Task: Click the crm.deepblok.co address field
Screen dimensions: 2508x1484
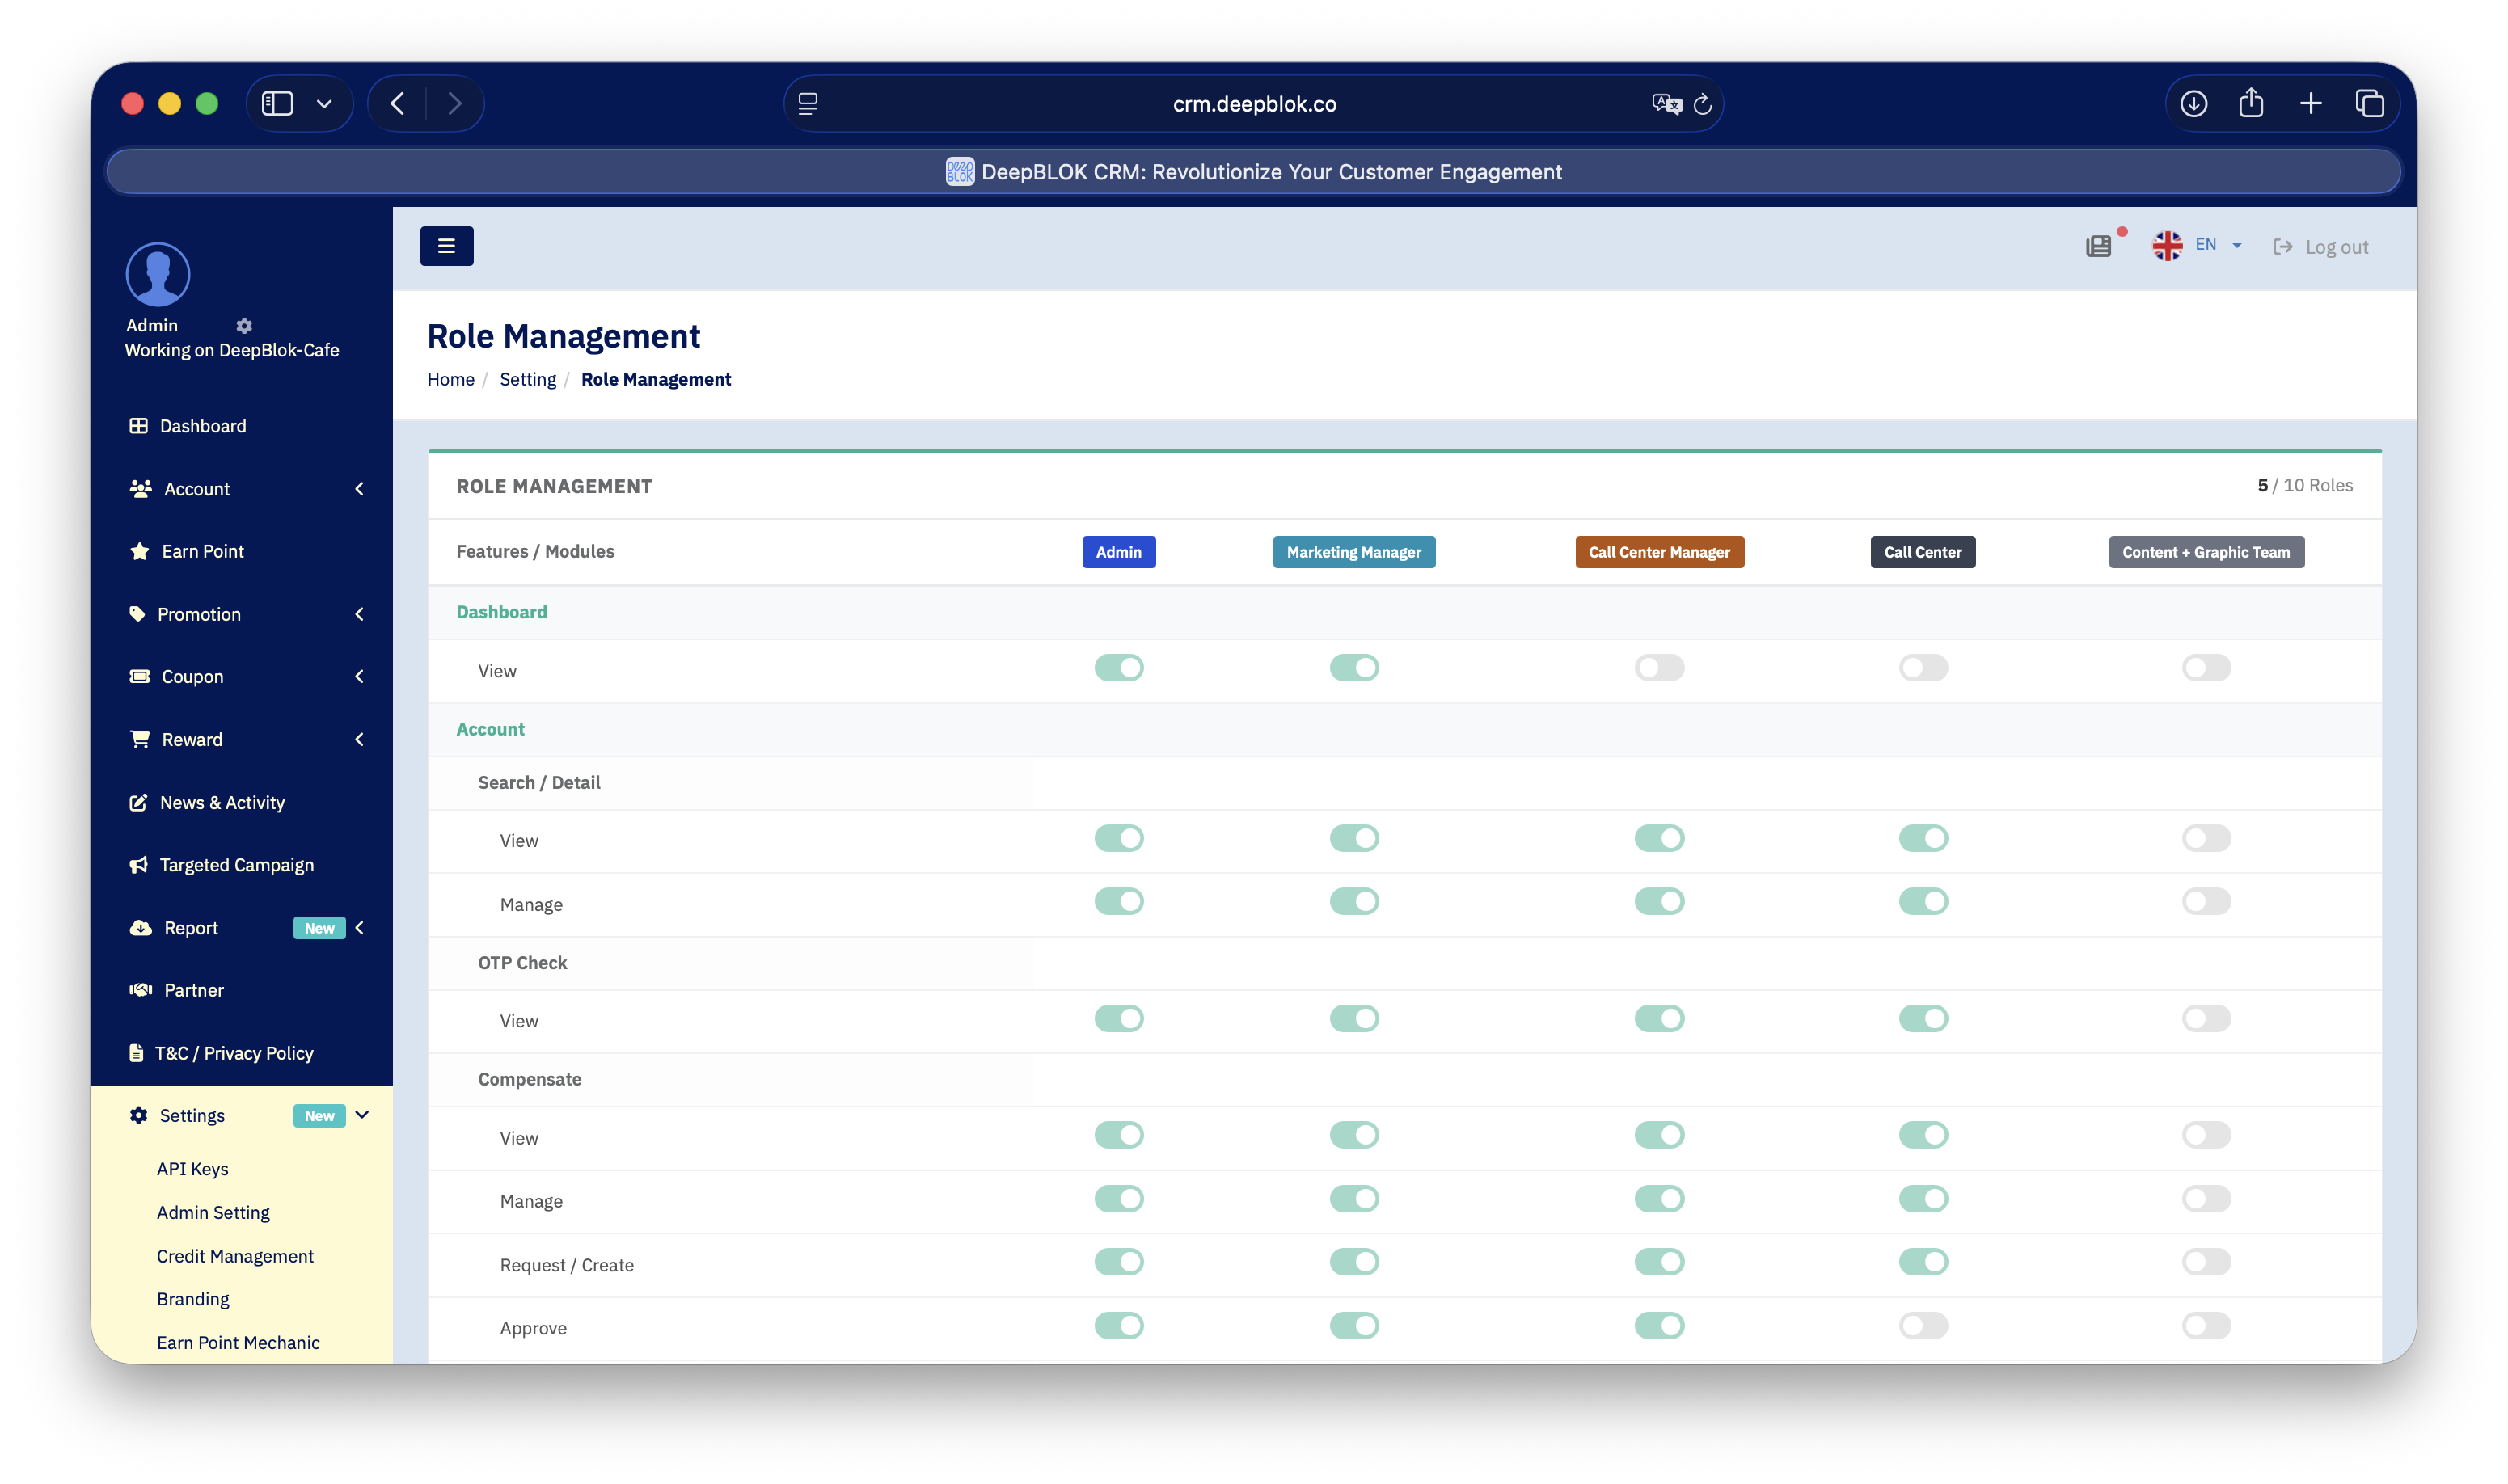Action: click(x=1254, y=104)
